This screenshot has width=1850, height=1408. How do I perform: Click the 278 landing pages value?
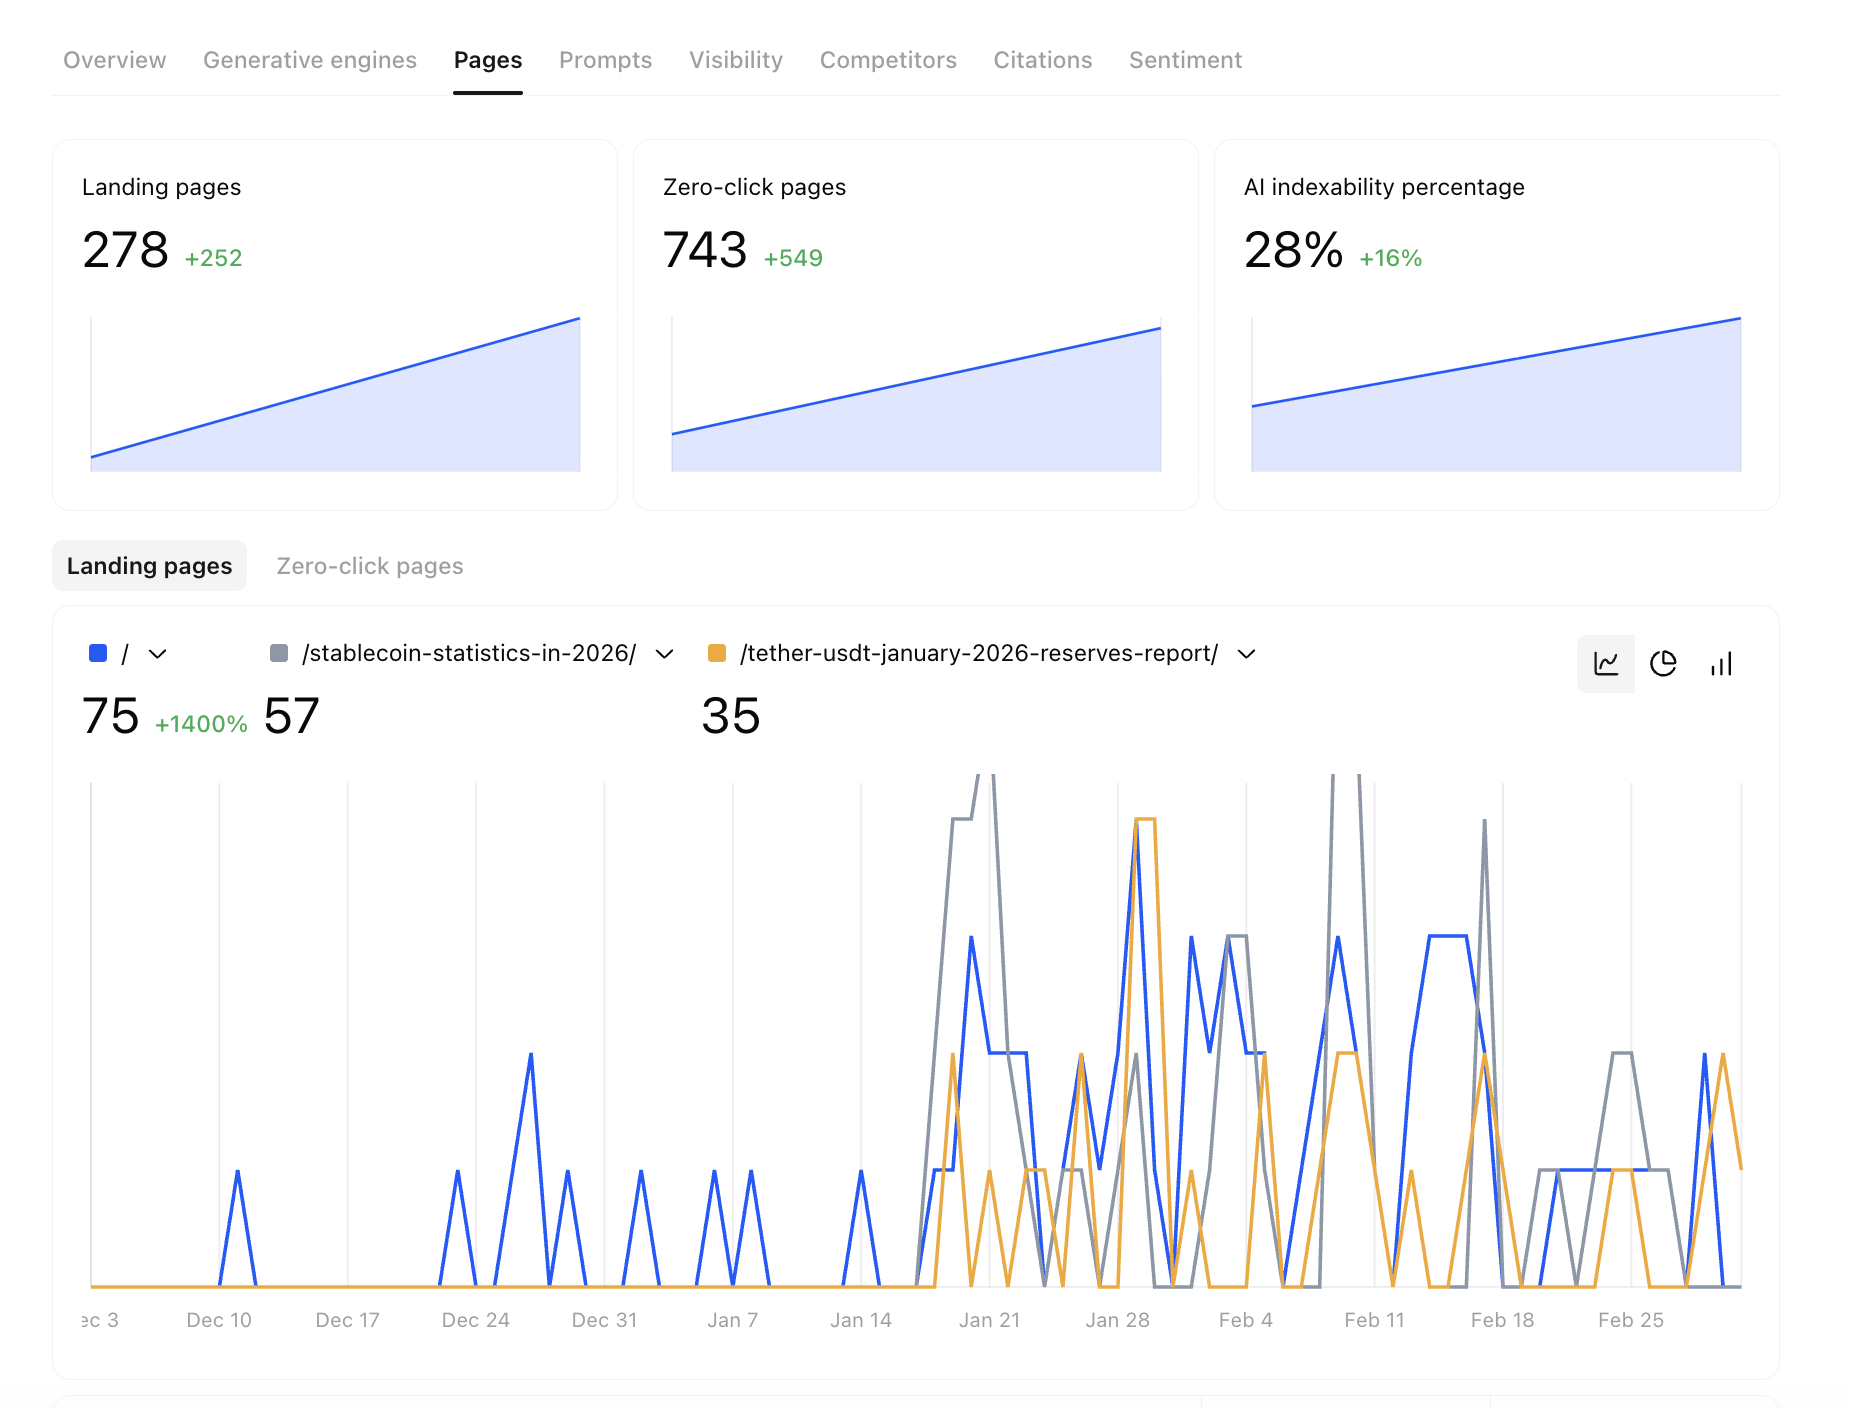tap(126, 250)
